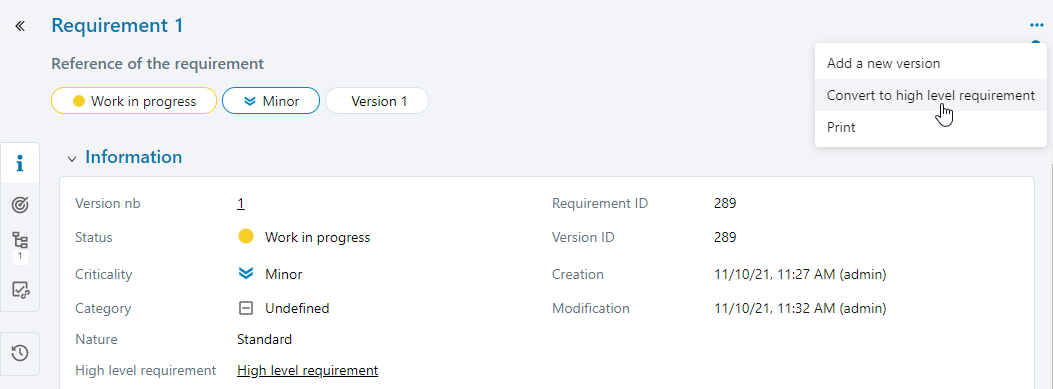Collapse the Information section chevron

click(x=72, y=159)
